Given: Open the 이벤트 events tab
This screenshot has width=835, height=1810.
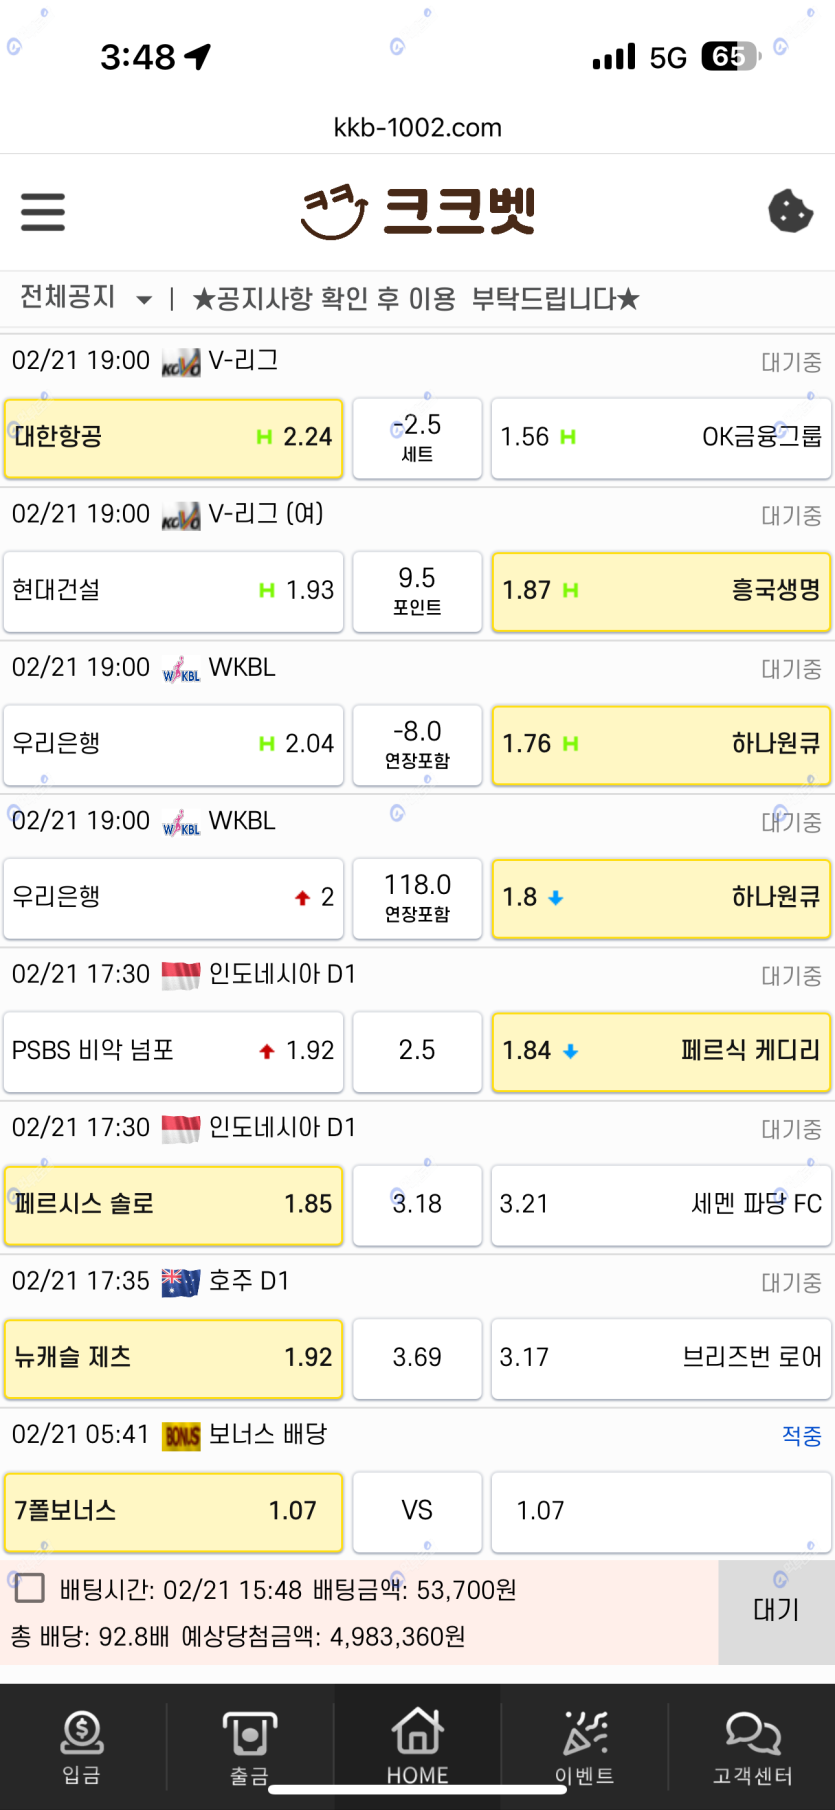Looking at the screenshot, I should (x=585, y=1745).
